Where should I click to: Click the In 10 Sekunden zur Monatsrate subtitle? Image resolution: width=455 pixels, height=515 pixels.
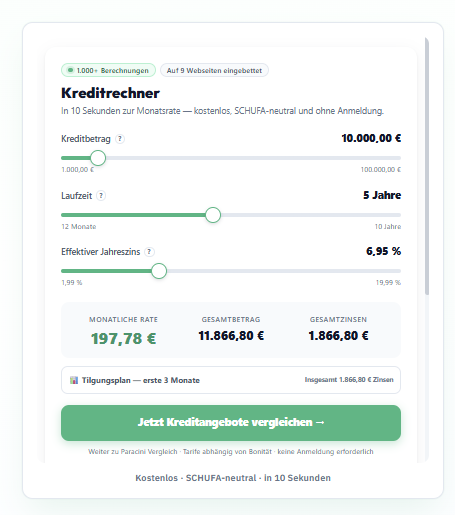tap(222, 111)
